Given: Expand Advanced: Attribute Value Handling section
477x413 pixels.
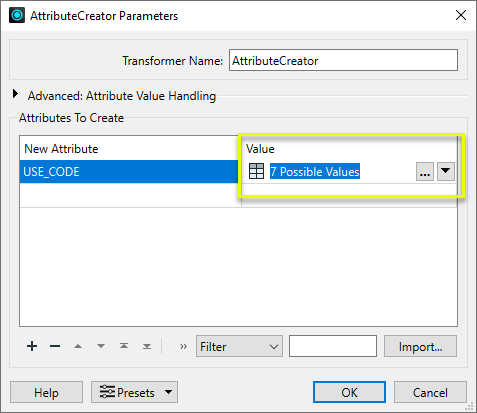Looking at the screenshot, I should tap(15, 94).
